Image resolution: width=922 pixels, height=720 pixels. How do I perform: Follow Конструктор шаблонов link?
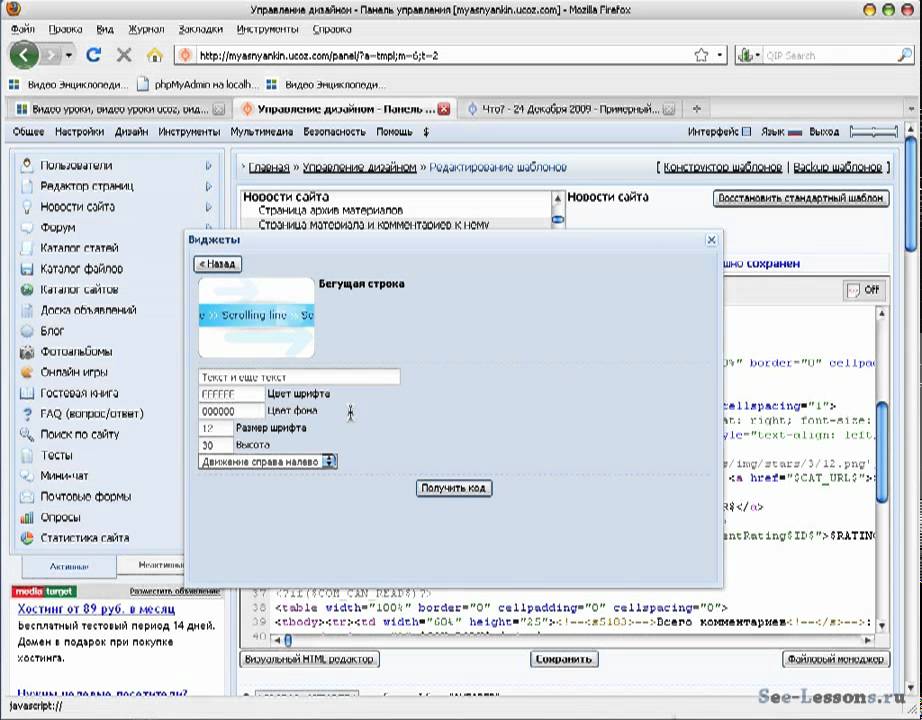click(x=723, y=168)
